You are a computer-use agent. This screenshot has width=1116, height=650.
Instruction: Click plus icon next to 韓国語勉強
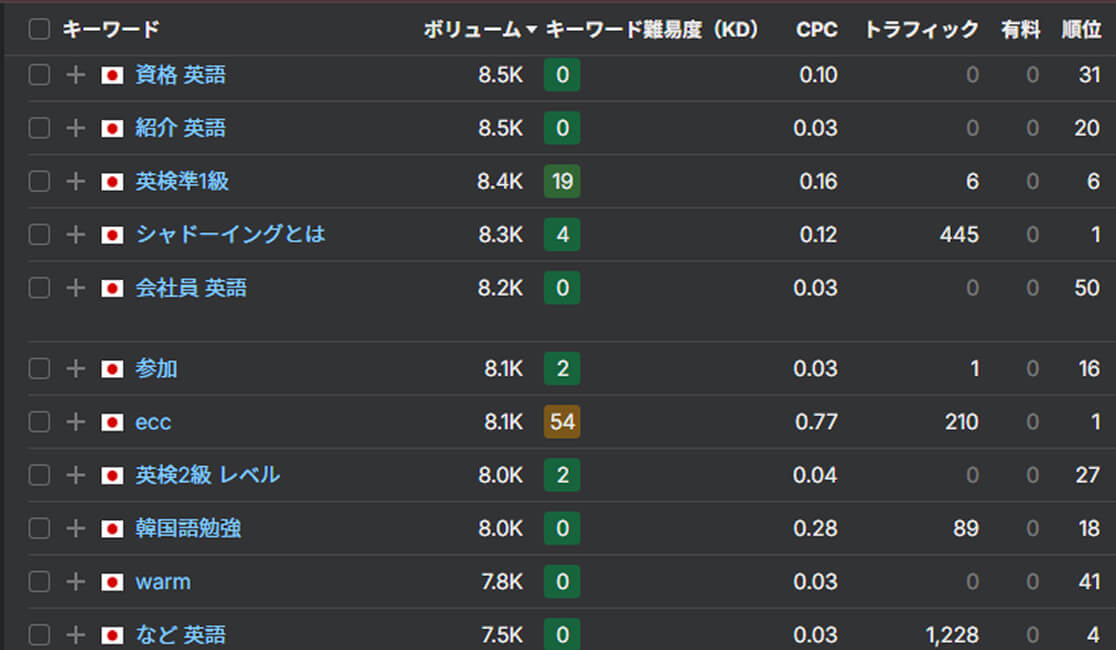pyautogui.click(x=75, y=528)
